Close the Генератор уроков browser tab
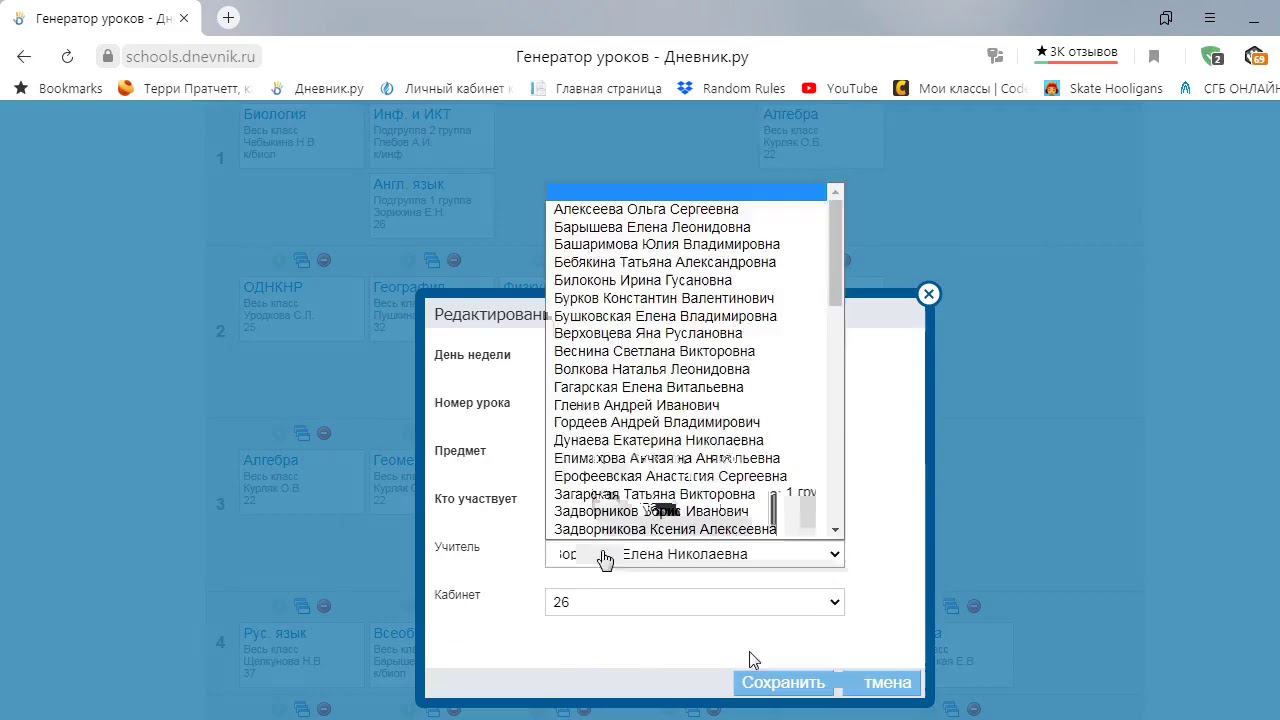The height and width of the screenshot is (720, 1280). [184, 18]
